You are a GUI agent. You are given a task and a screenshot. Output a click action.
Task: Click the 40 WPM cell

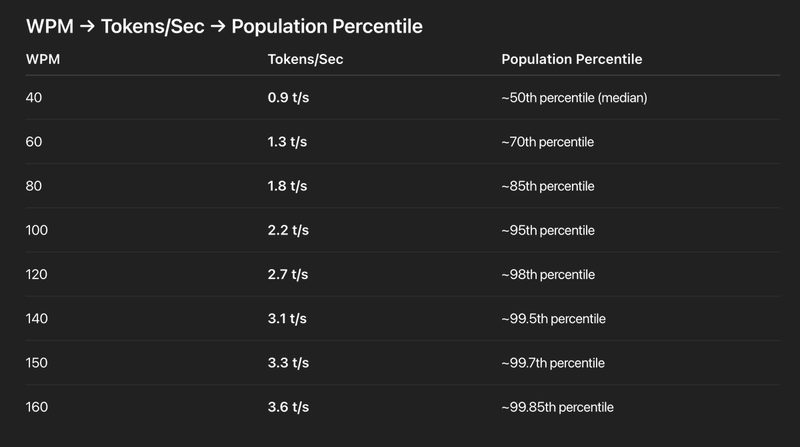tap(35, 98)
